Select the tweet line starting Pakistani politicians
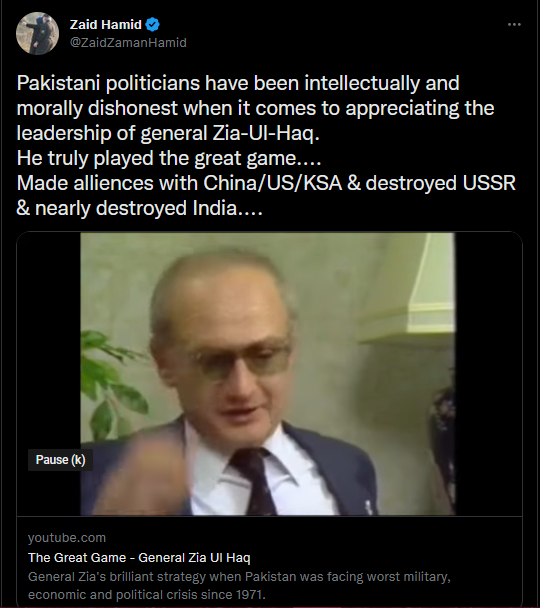The width and height of the screenshot is (540, 608). click(x=238, y=83)
